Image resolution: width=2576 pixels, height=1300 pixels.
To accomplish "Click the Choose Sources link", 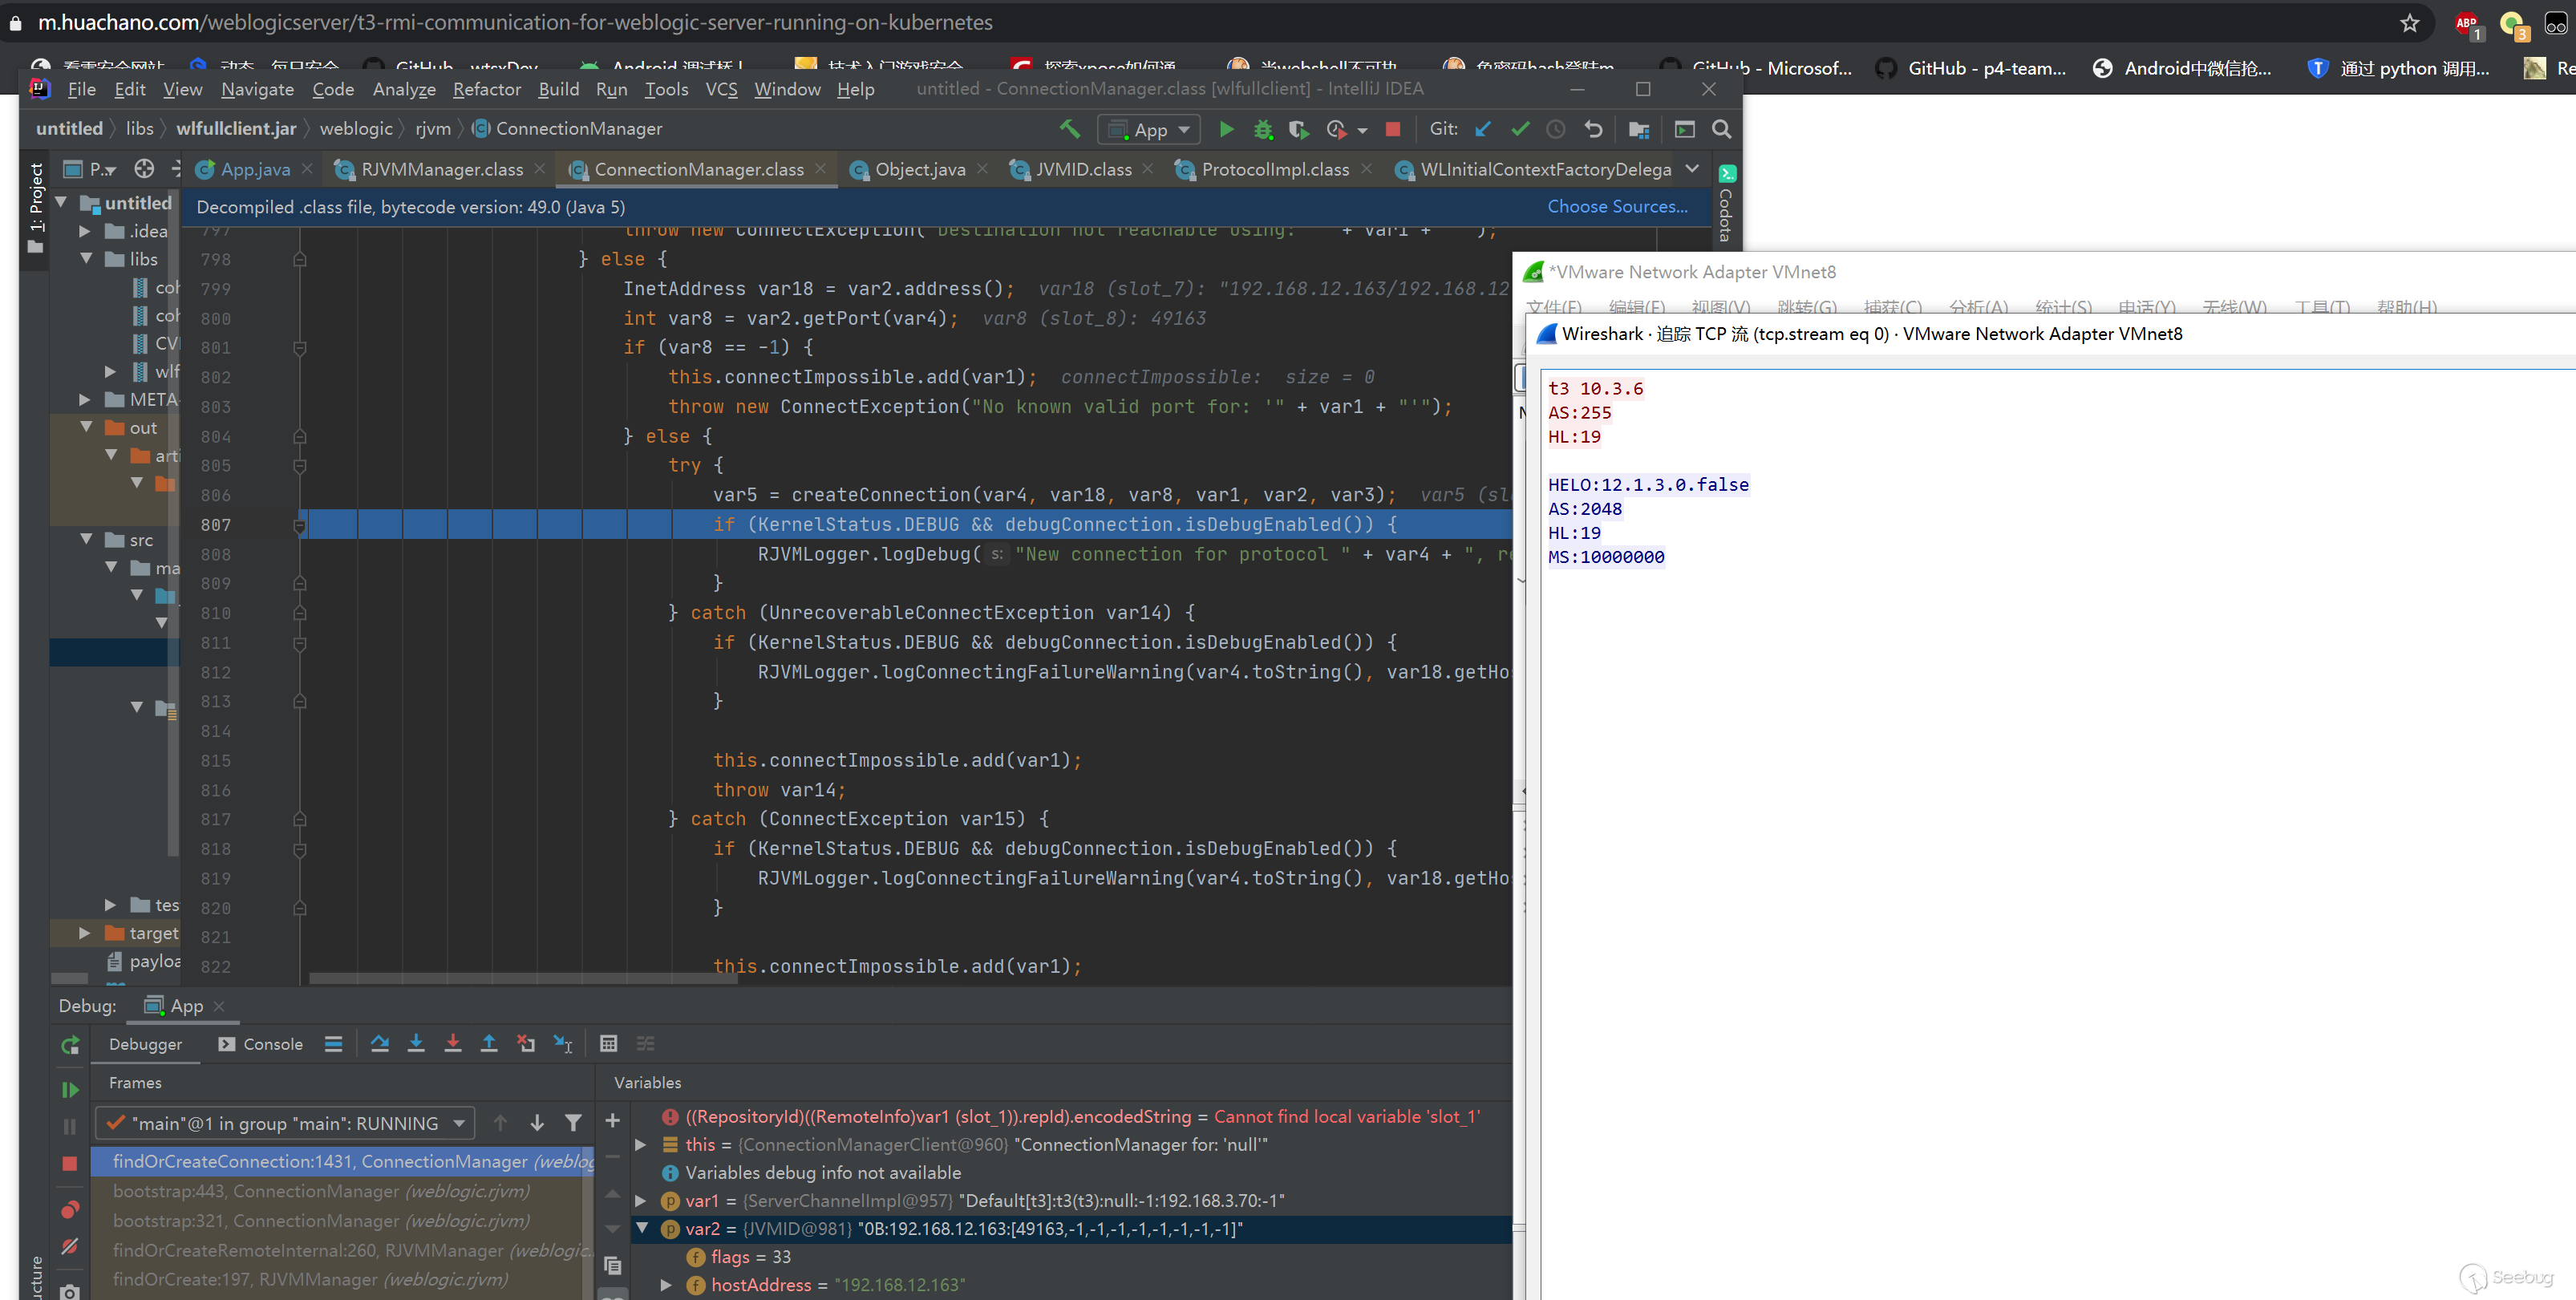I will coord(1616,206).
